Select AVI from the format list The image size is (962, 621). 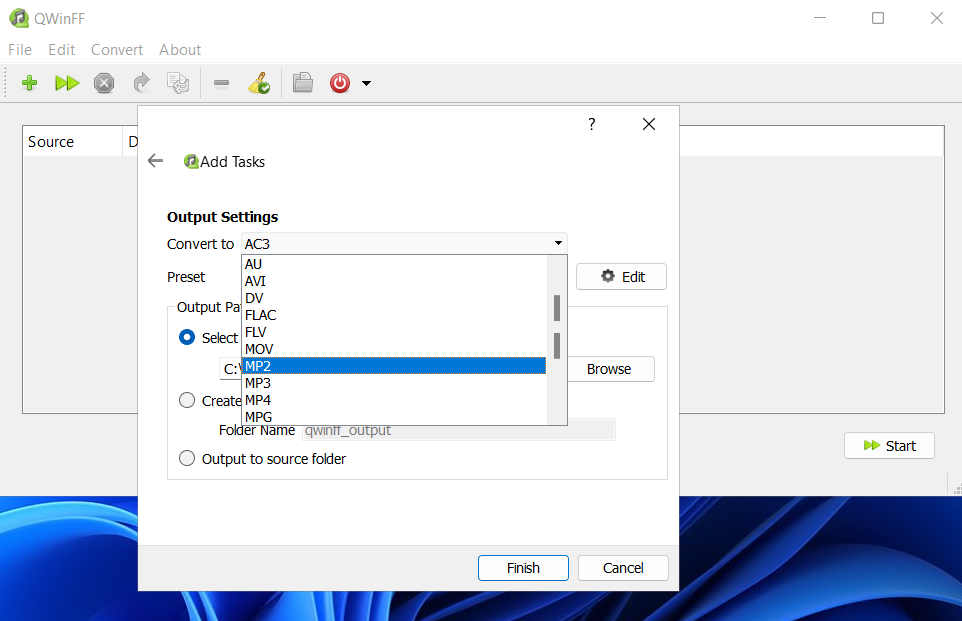tap(394, 281)
